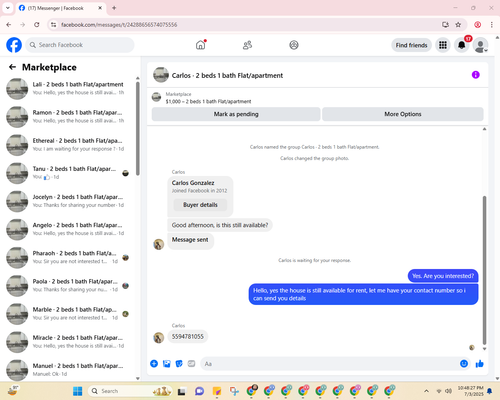500x400 pixels.
Task: Click Mark as pending button
Action: pyautogui.click(x=236, y=114)
